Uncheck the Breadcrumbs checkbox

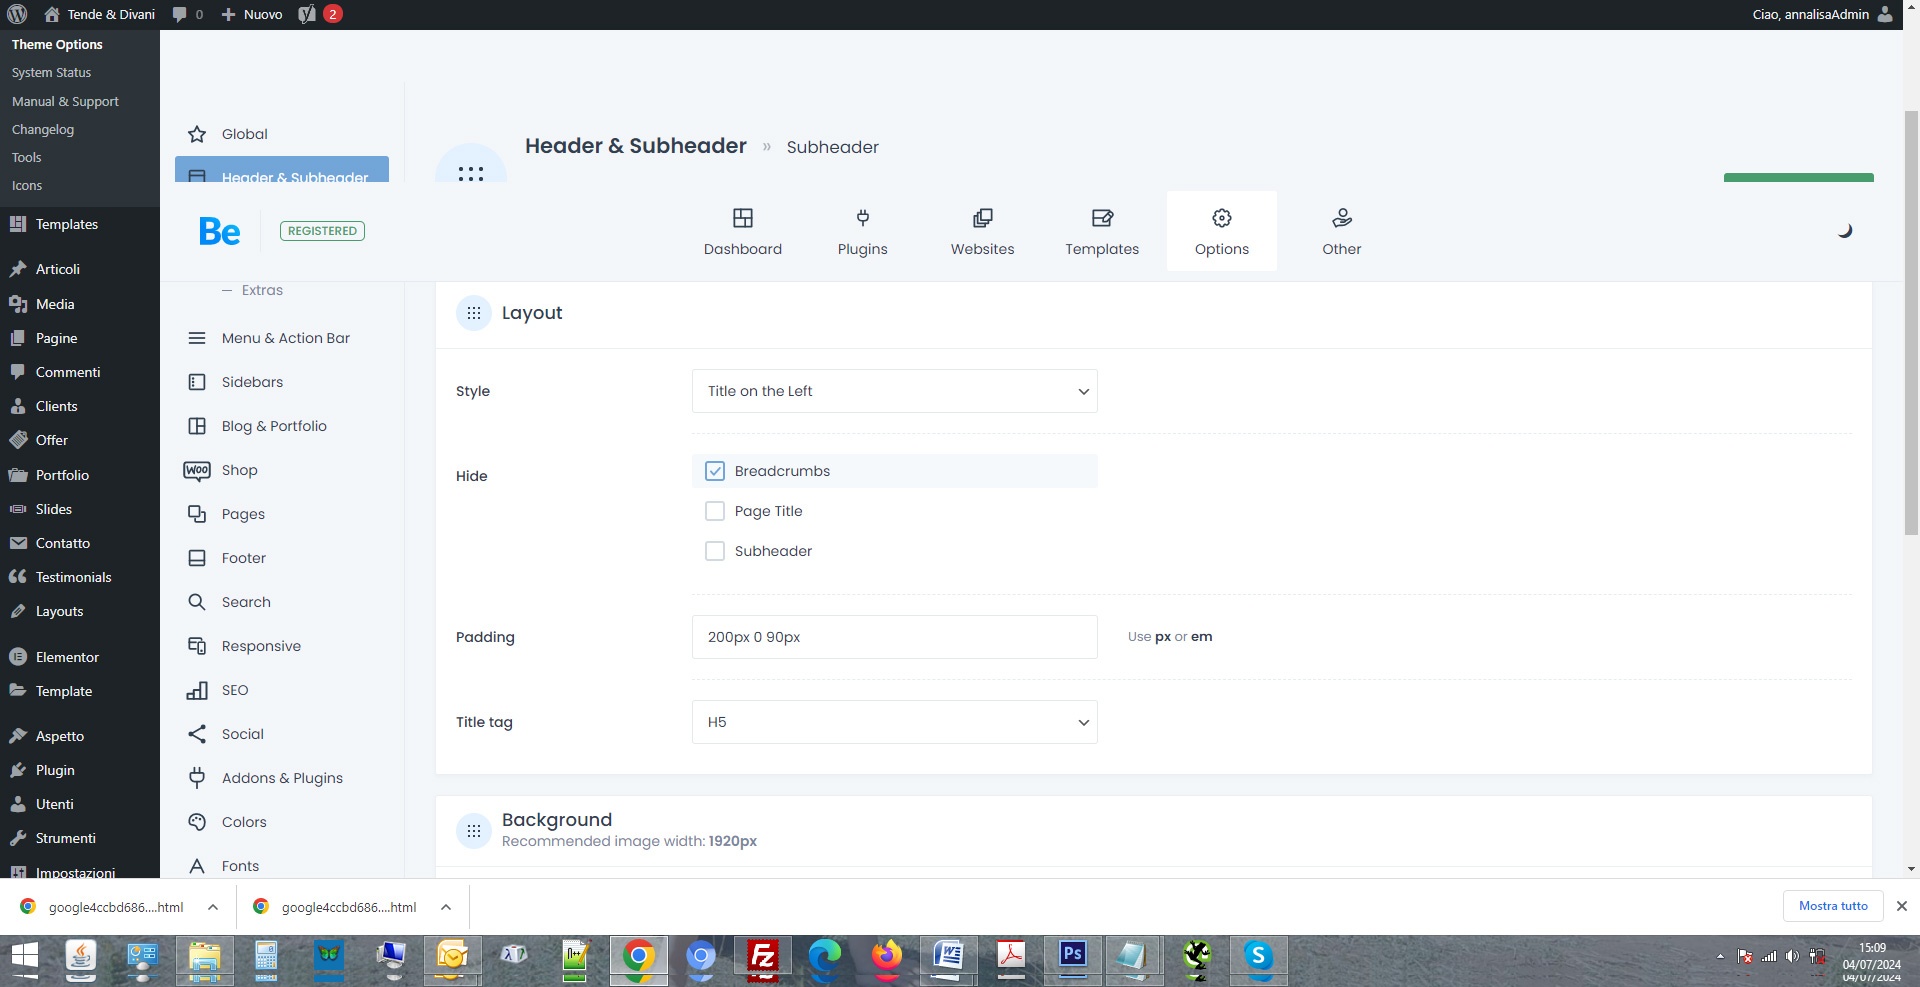(715, 471)
